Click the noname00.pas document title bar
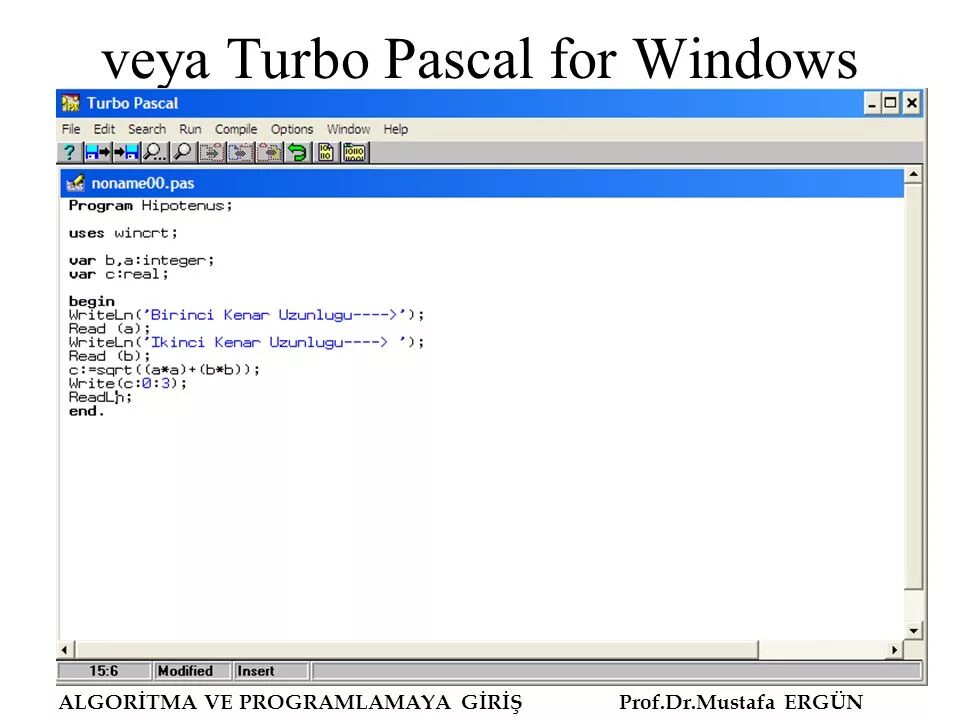This screenshot has width=960, height=720. pos(482,183)
